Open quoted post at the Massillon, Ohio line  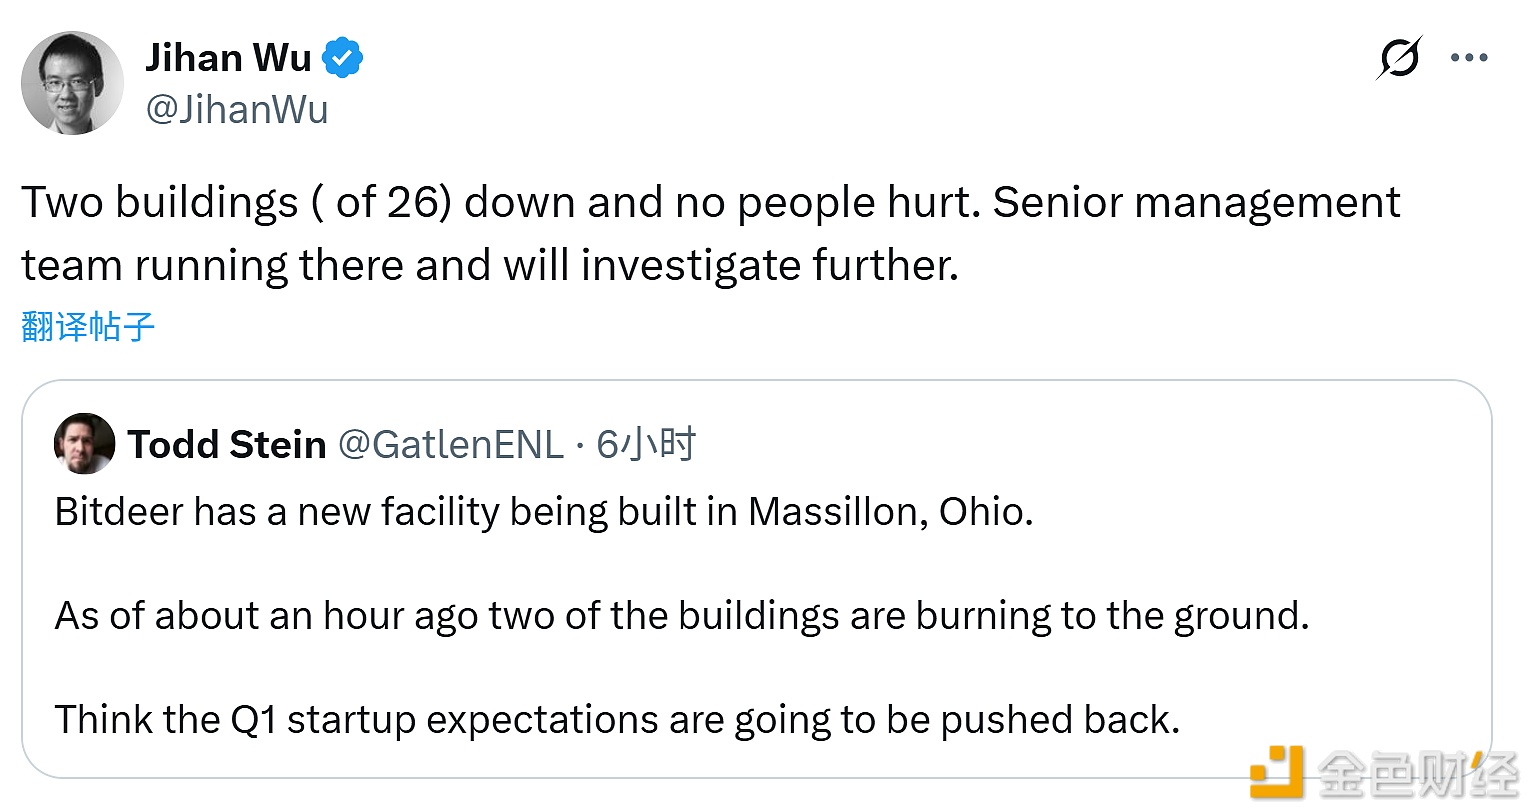tap(890, 512)
